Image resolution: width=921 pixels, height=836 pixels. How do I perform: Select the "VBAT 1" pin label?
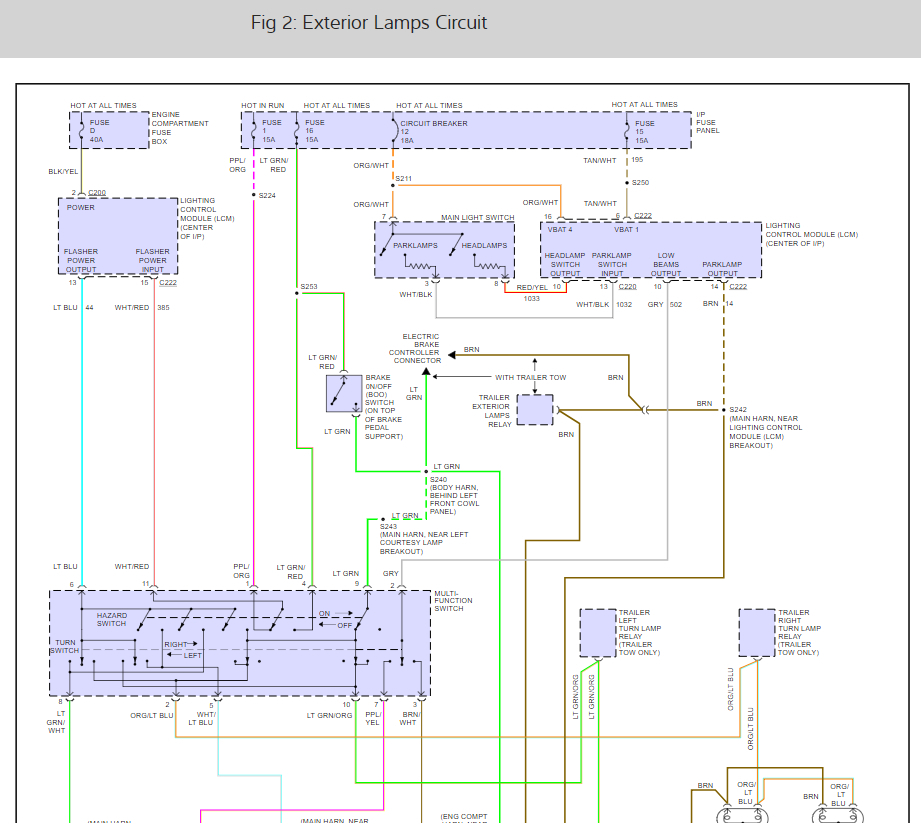coord(626,230)
